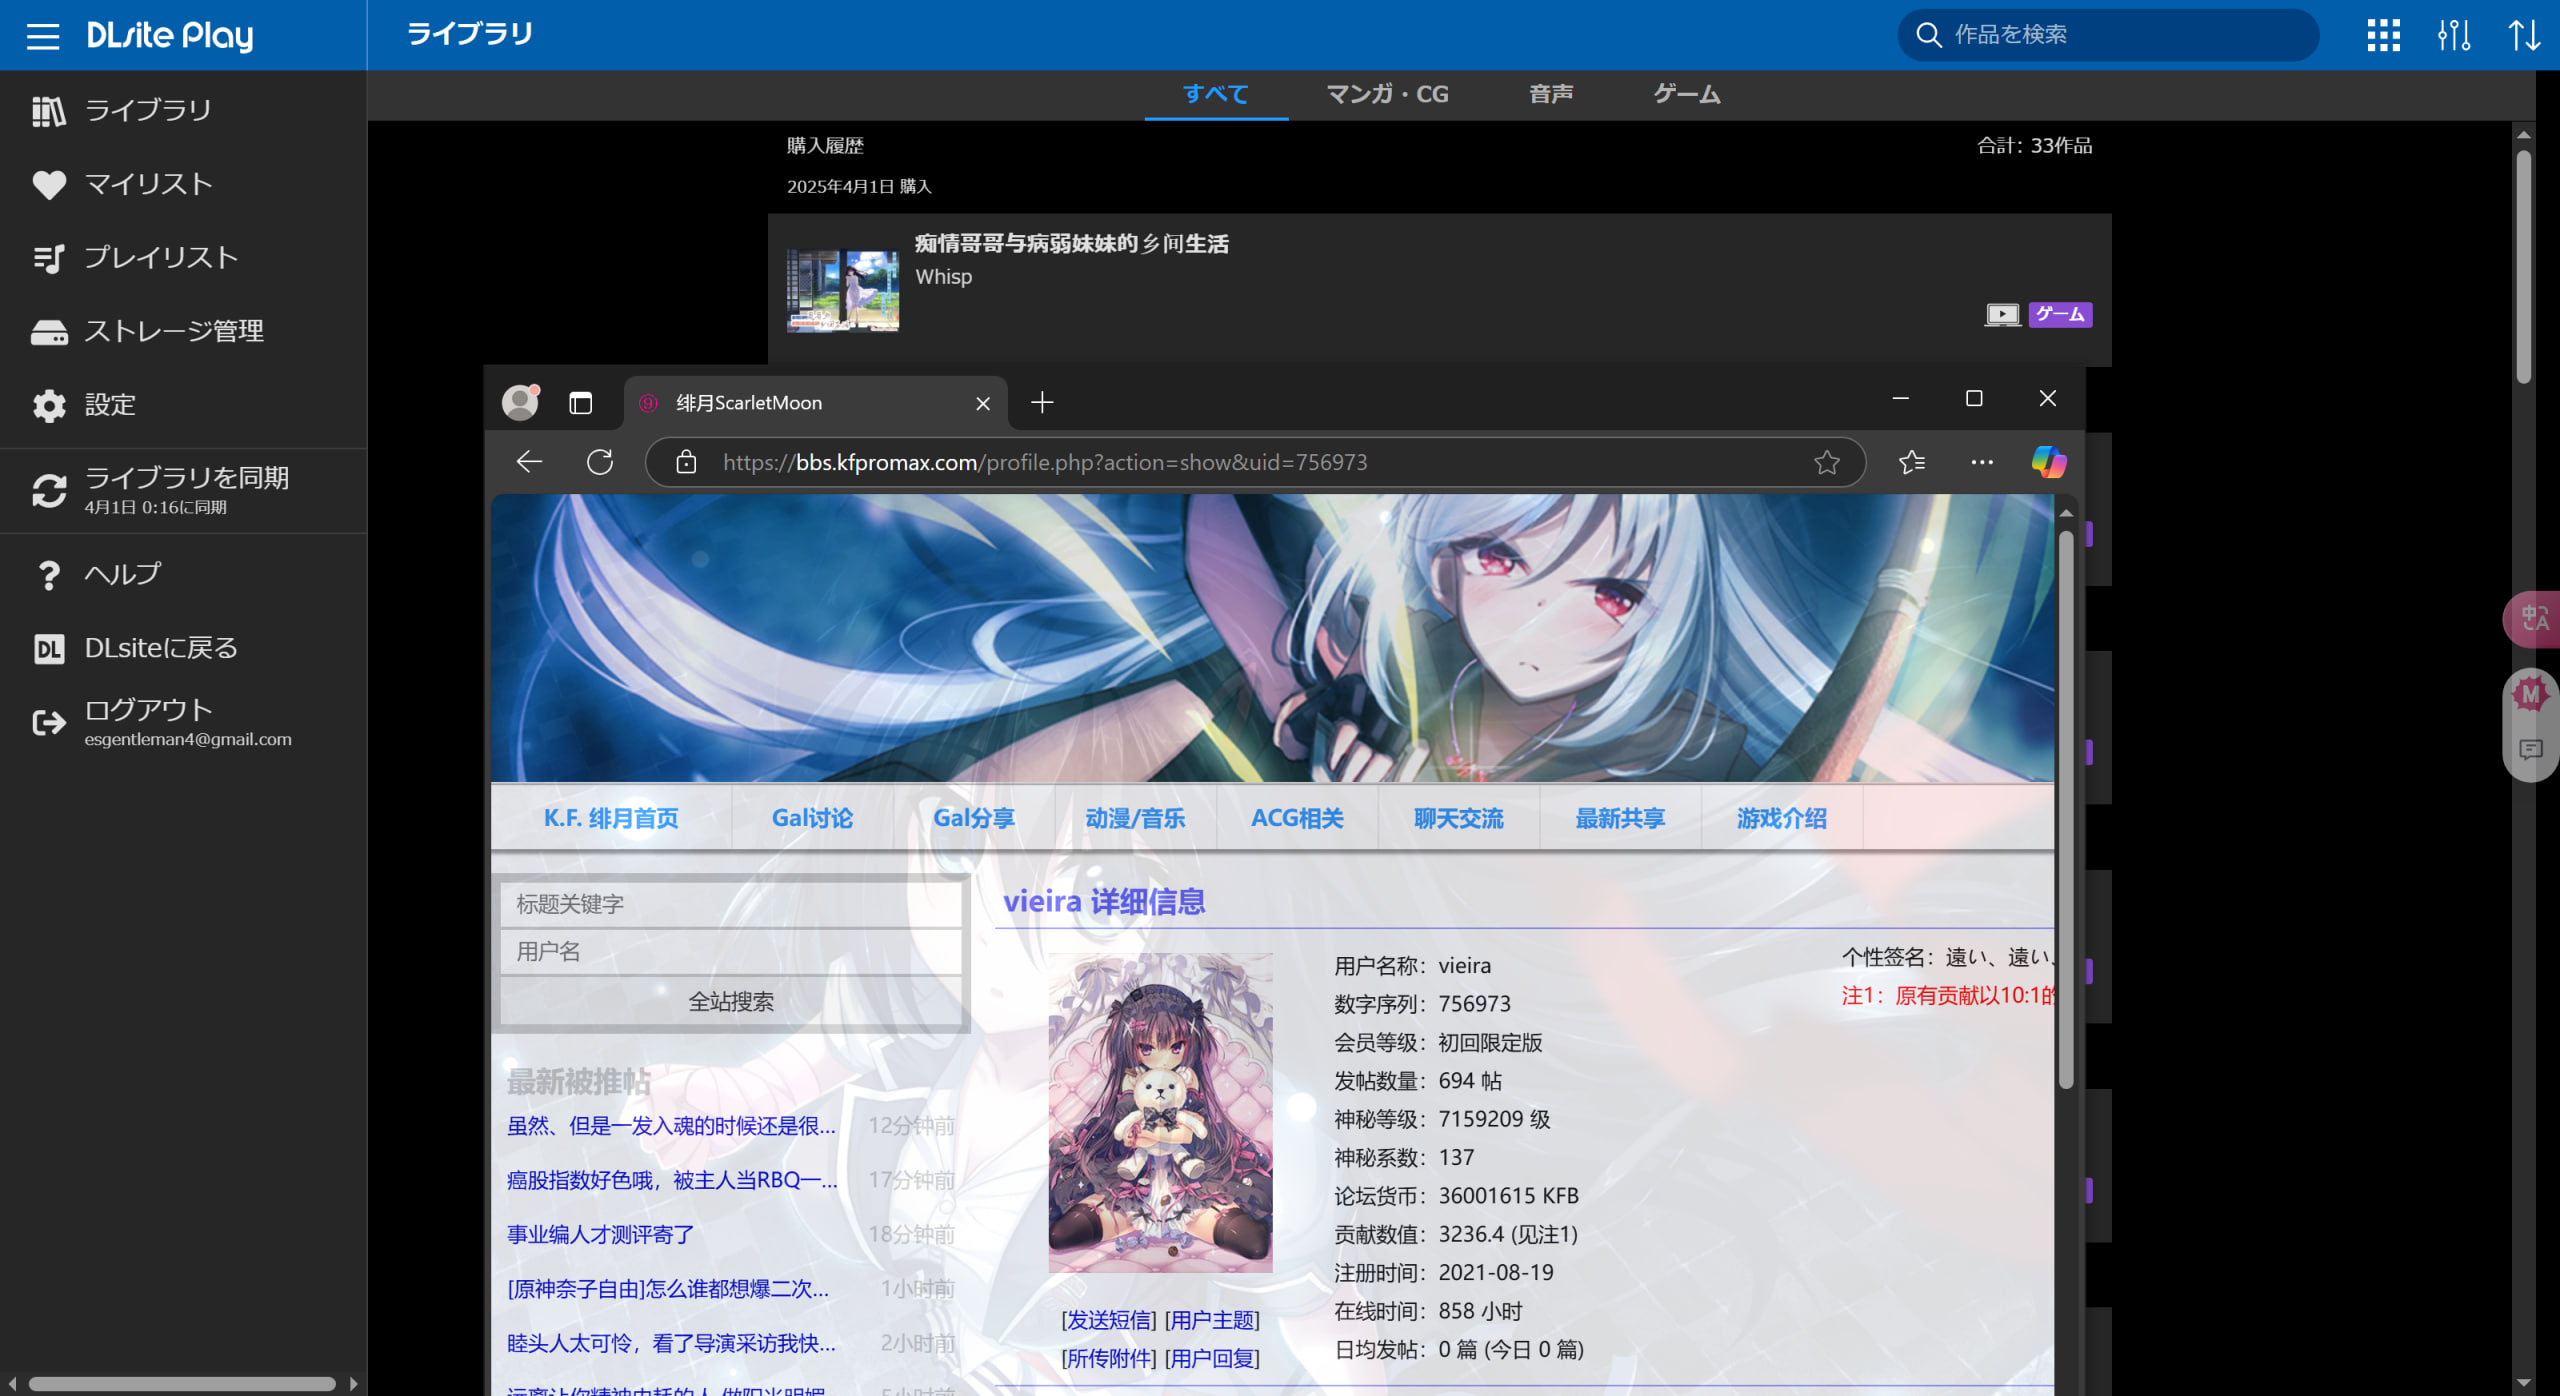View site information lock icon
The image size is (2560, 1396).
(686, 462)
